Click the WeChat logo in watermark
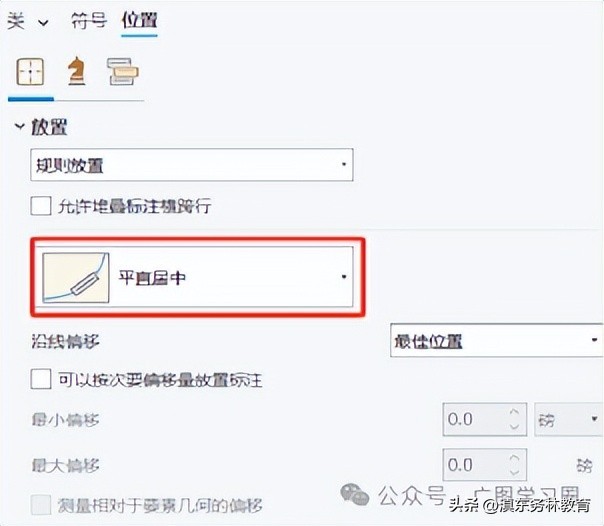This screenshot has width=604, height=526. (x=354, y=494)
